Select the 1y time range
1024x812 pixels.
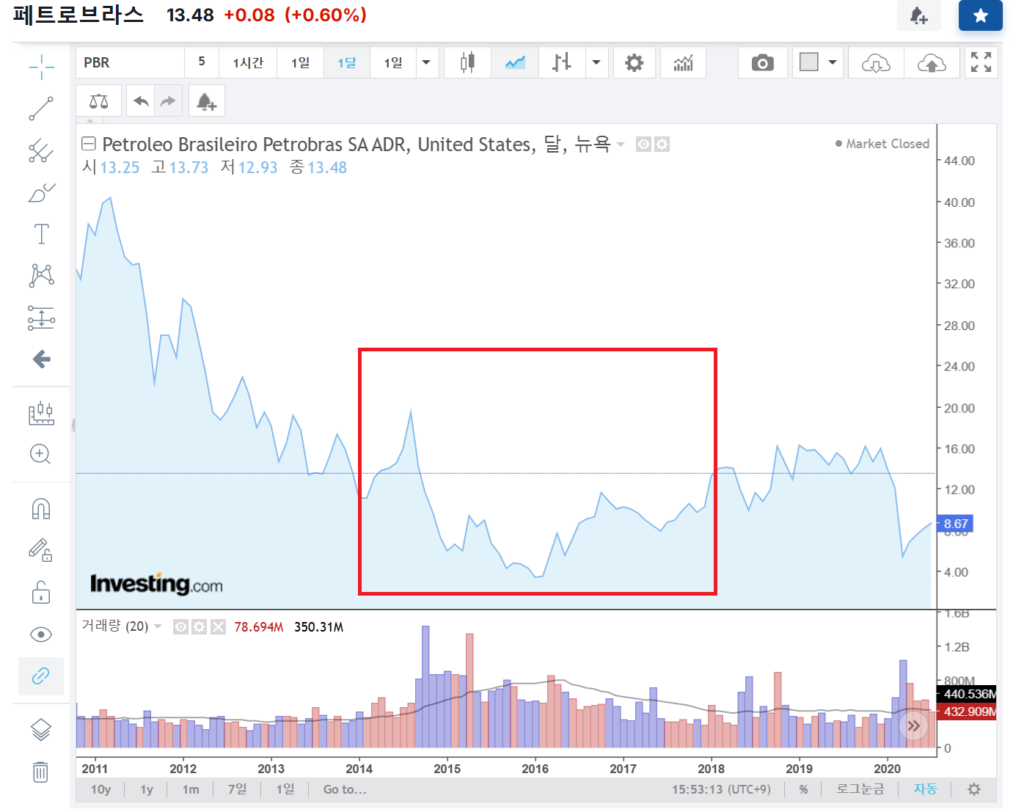click(146, 790)
